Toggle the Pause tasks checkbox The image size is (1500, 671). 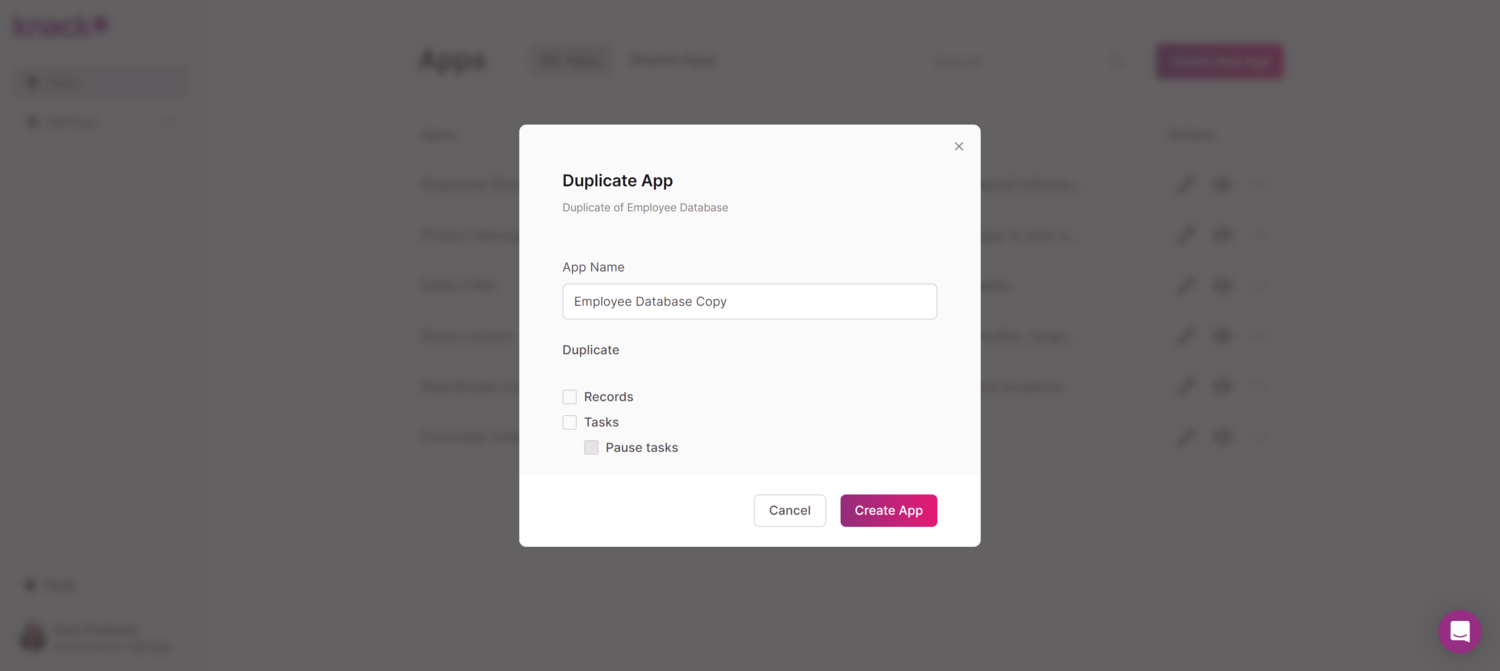tap(592, 448)
